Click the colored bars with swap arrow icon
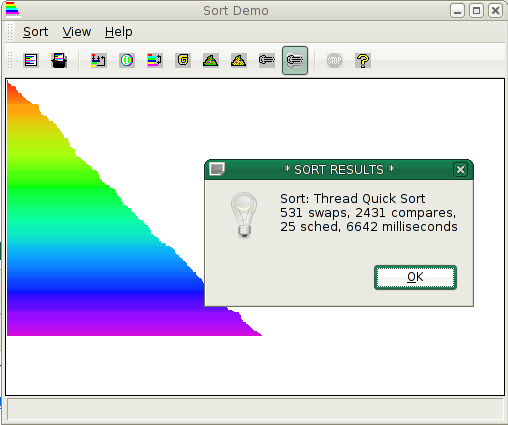 (x=155, y=61)
